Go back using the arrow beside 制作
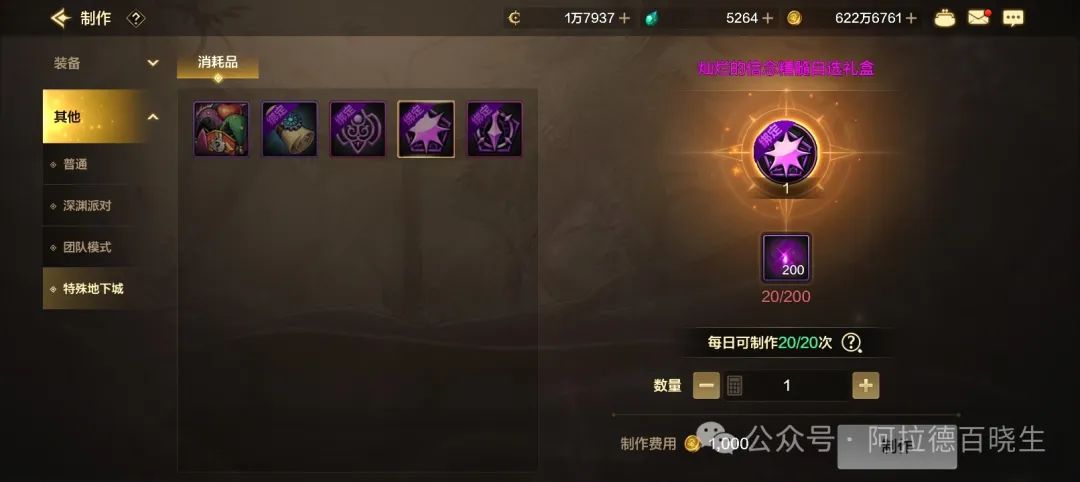1080x482 pixels. [x=61, y=18]
